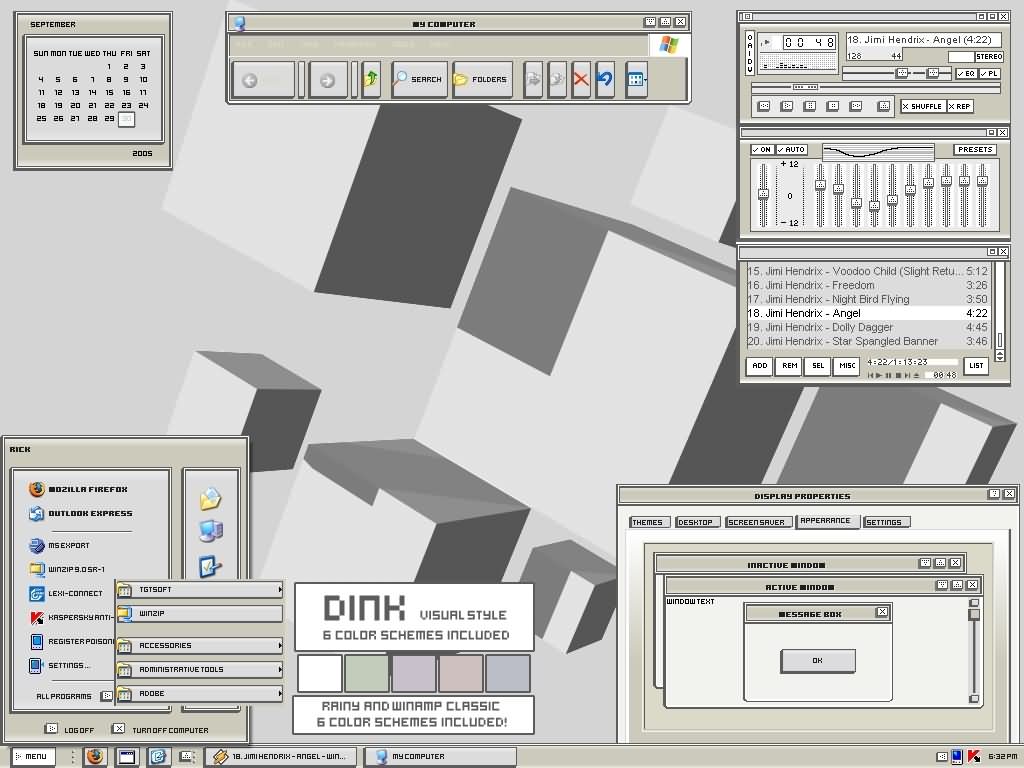
Task: Toggle the equalizer ON checkbox
Action: pyautogui.click(x=761, y=150)
